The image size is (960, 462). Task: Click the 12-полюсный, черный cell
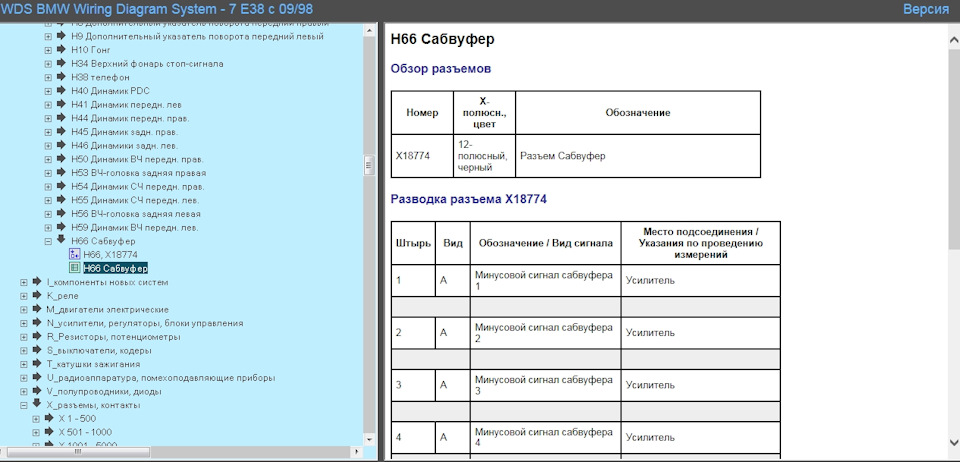pyautogui.click(x=484, y=156)
